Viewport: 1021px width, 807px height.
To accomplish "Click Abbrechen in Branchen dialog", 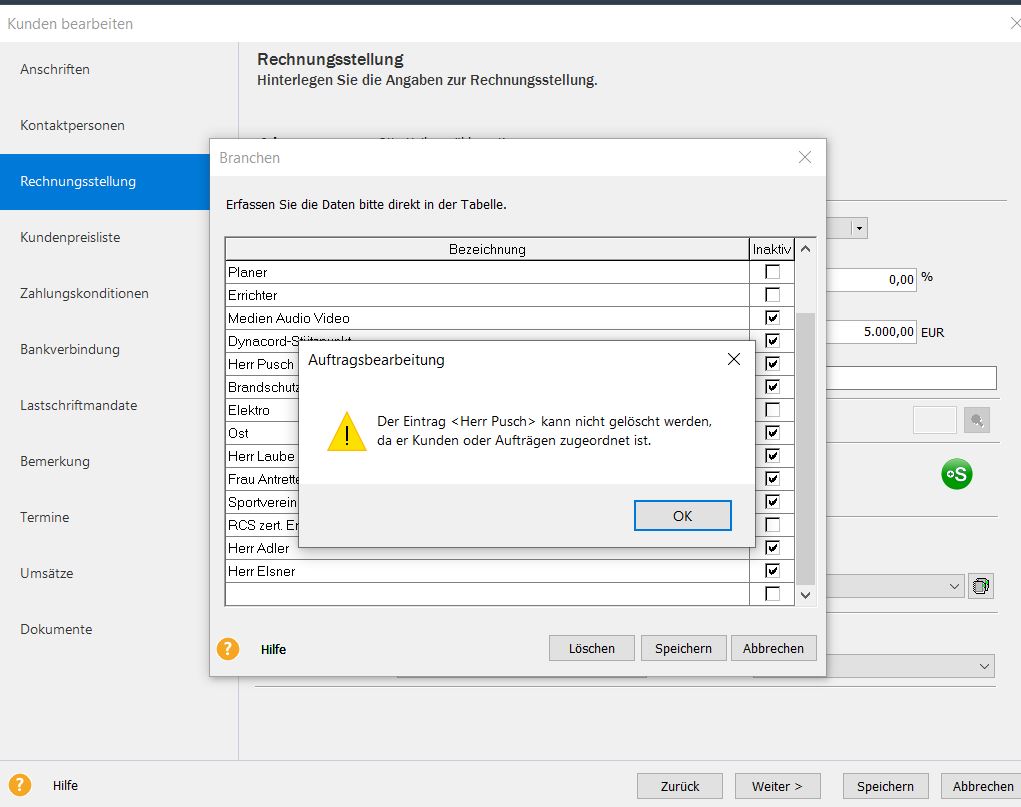I will pos(774,648).
